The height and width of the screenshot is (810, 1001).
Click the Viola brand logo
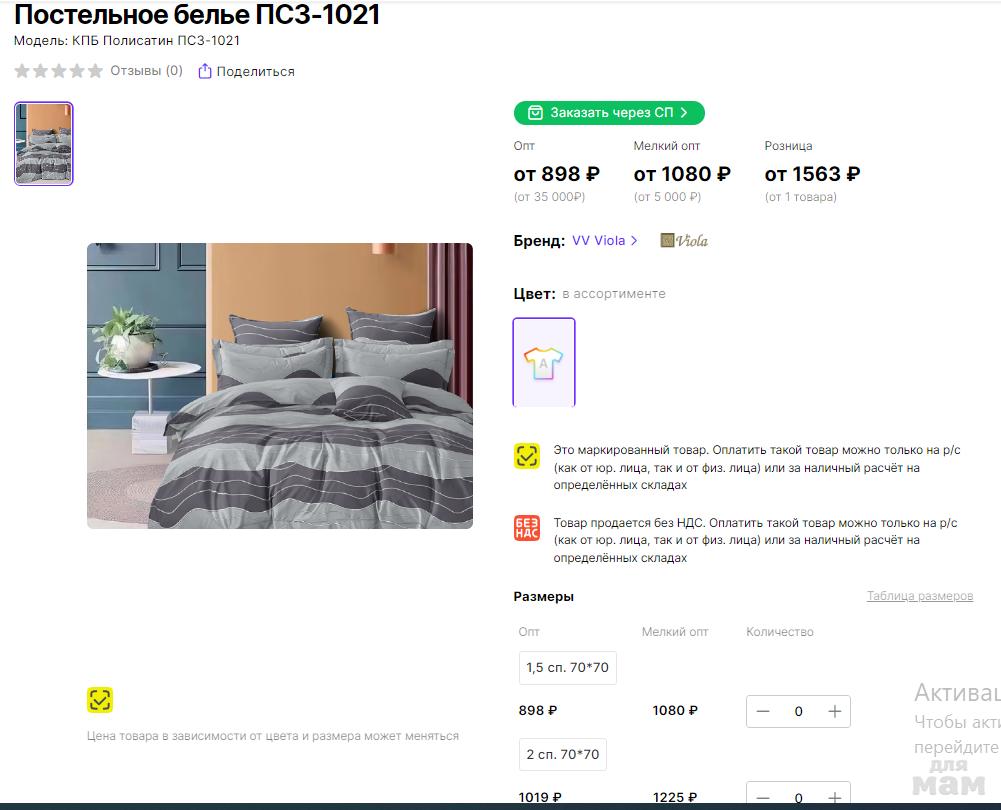pyautogui.click(x=684, y=241)
